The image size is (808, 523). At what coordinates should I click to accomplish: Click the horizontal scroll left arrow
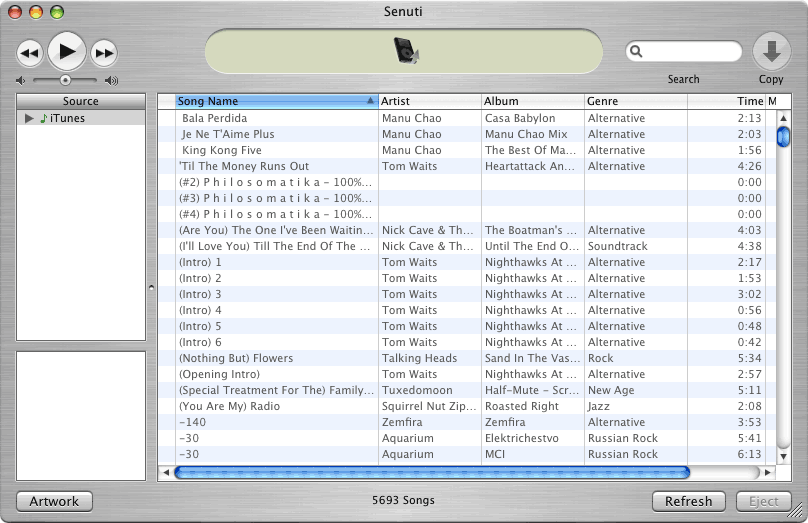pos(166,472)
